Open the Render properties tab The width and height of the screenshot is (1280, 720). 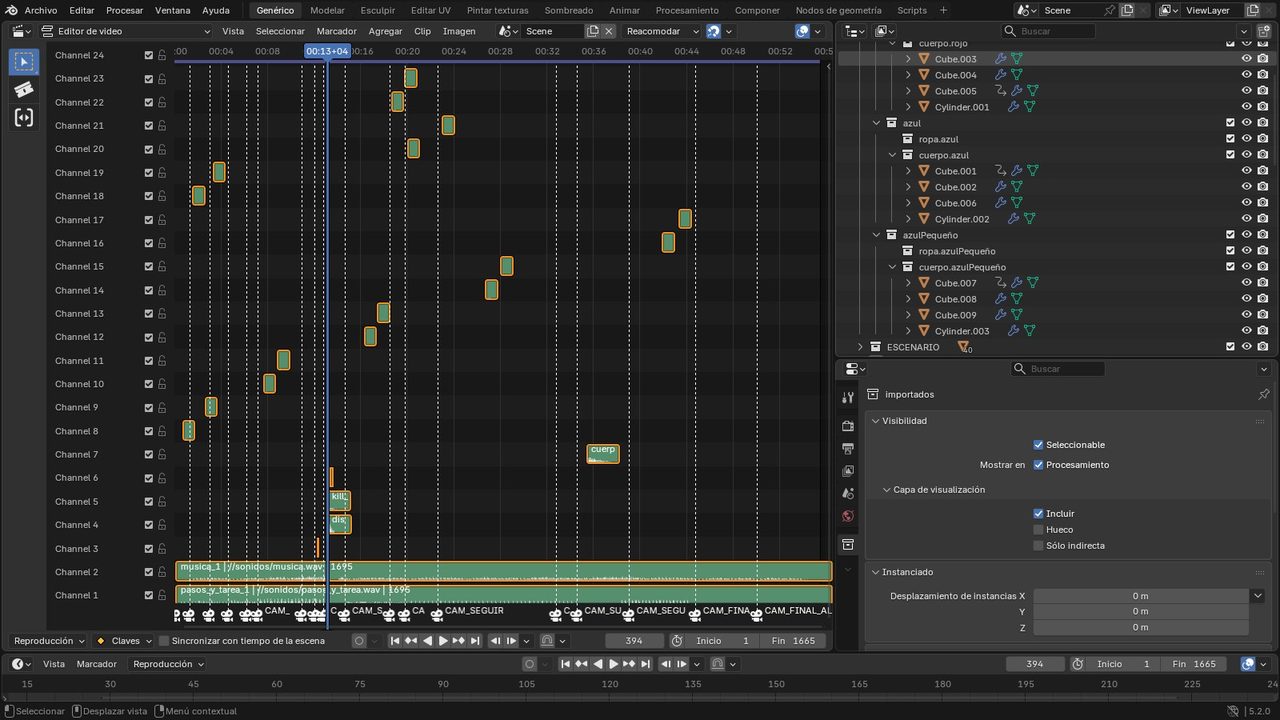(x=848, y=426)
